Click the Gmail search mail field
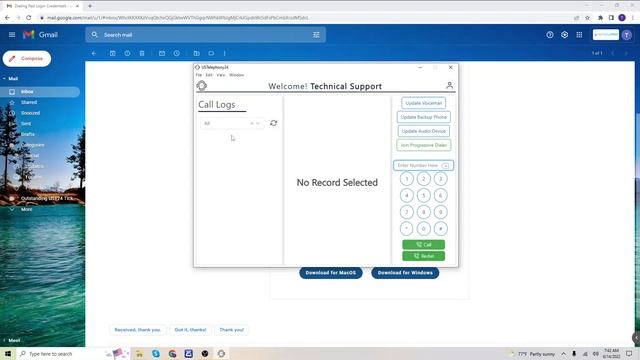 204,35
